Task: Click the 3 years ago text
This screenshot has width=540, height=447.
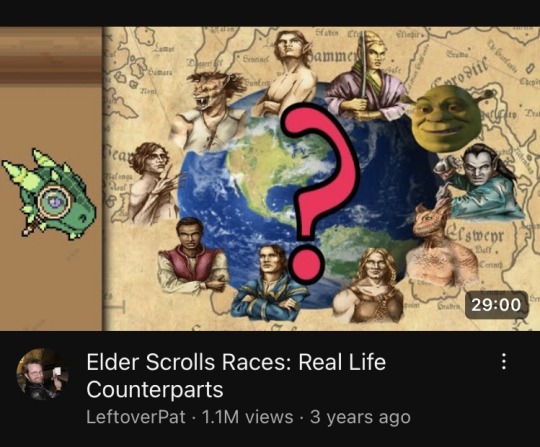Action: [x=360, y=417]
